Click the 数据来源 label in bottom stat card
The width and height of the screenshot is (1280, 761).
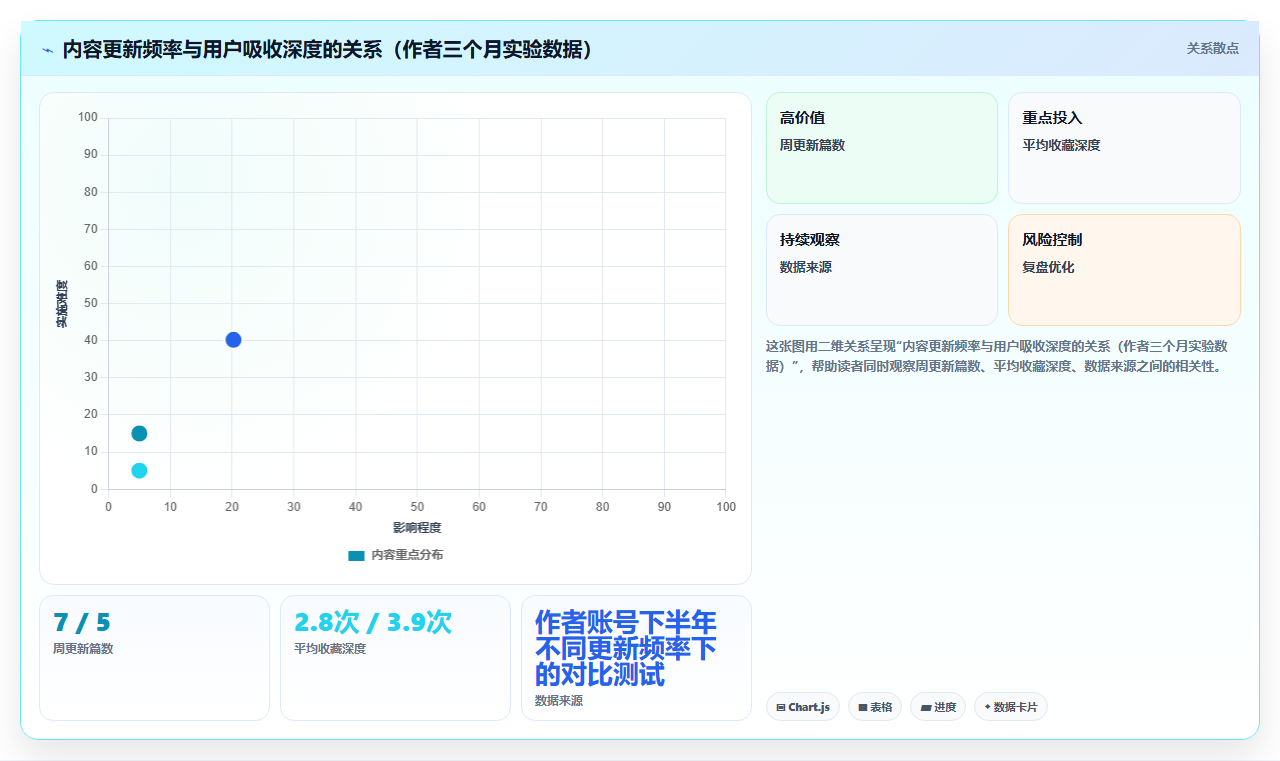(559, 701)
